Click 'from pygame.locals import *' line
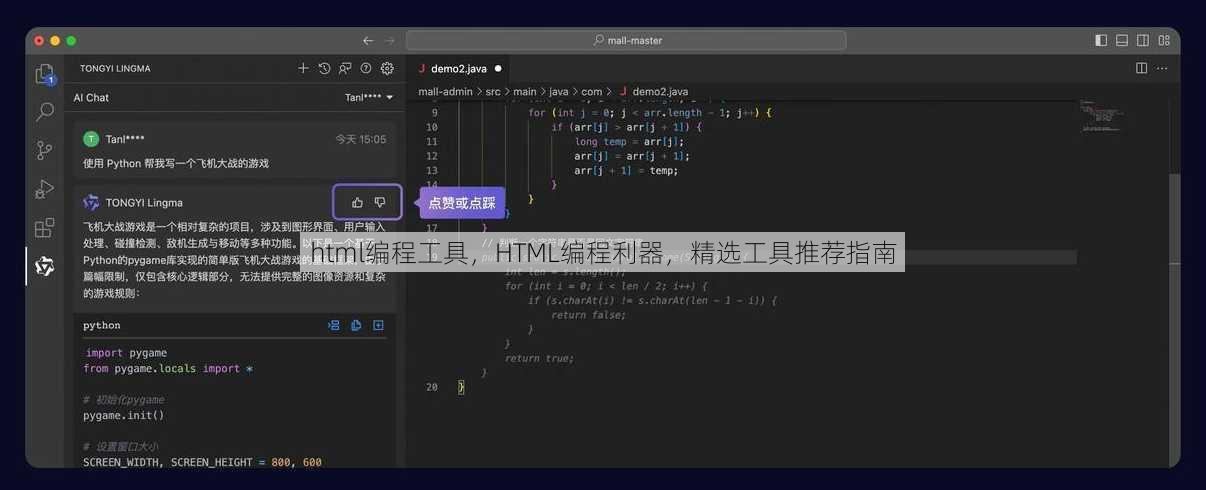This screenshot has height=490, width=1206. [168, 369]
